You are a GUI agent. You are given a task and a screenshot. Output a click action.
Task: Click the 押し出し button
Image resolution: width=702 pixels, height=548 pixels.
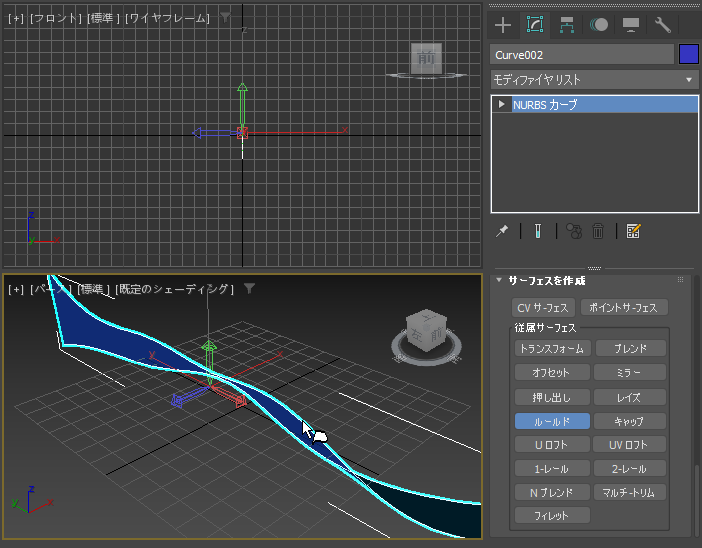point(552,397)
